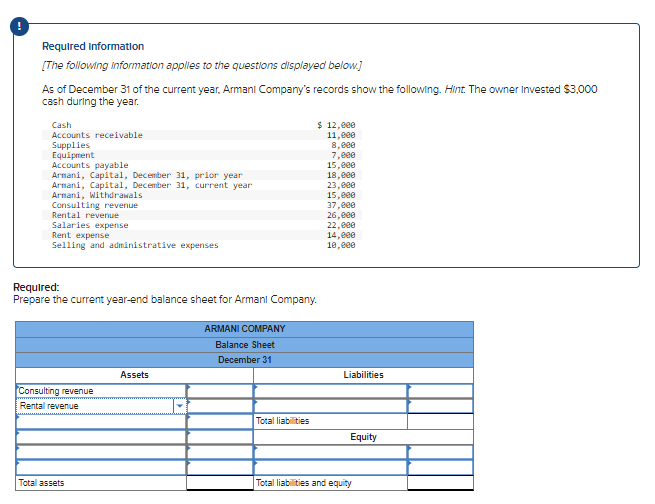The height and width of the screenshot is (504, 655).
Task: Click the 26,000 Rental revenue value
Action: click(341, 215)
